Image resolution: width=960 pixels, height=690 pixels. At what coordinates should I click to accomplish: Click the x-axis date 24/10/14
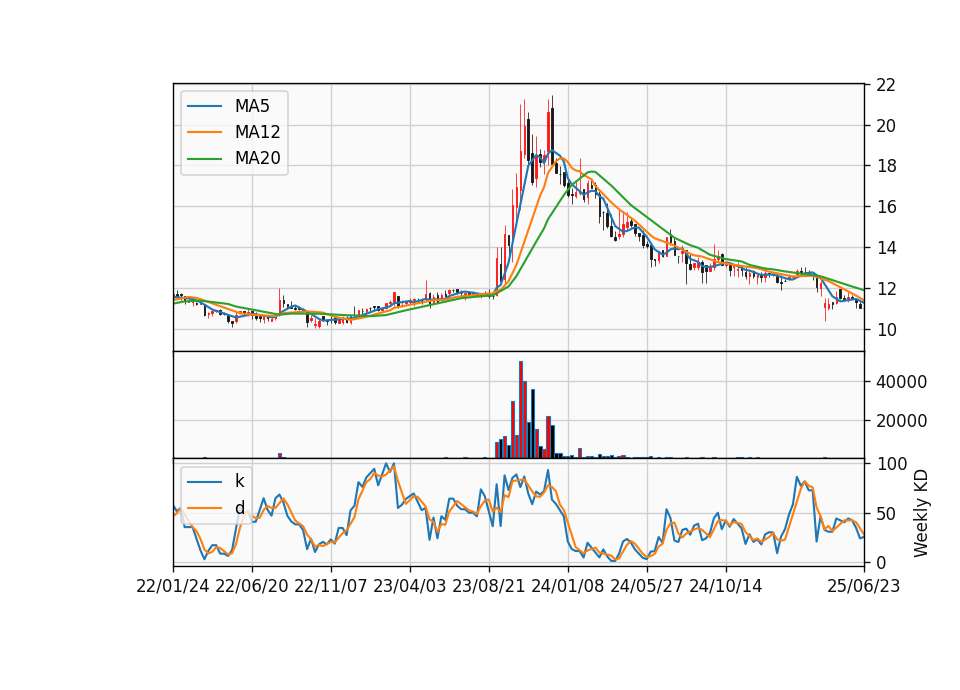(x=726, y=587)
